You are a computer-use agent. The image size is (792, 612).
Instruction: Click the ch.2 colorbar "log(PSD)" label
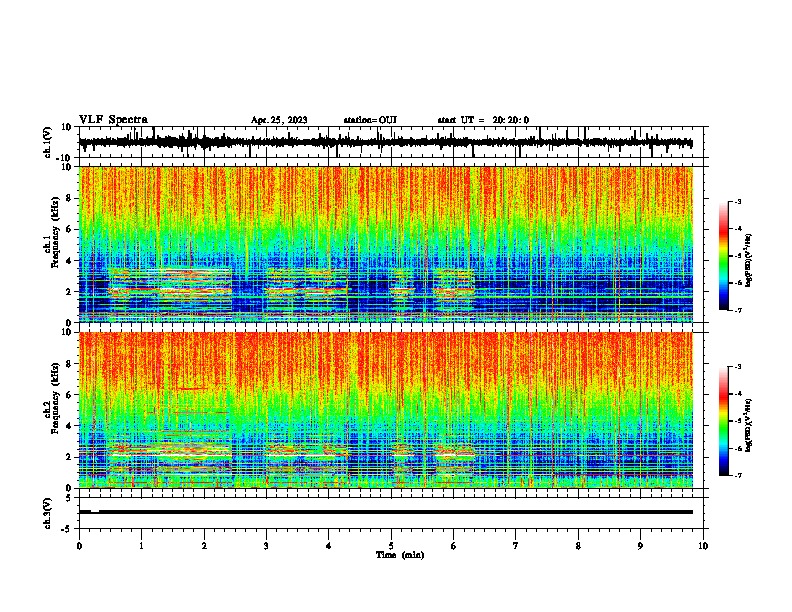748,426
